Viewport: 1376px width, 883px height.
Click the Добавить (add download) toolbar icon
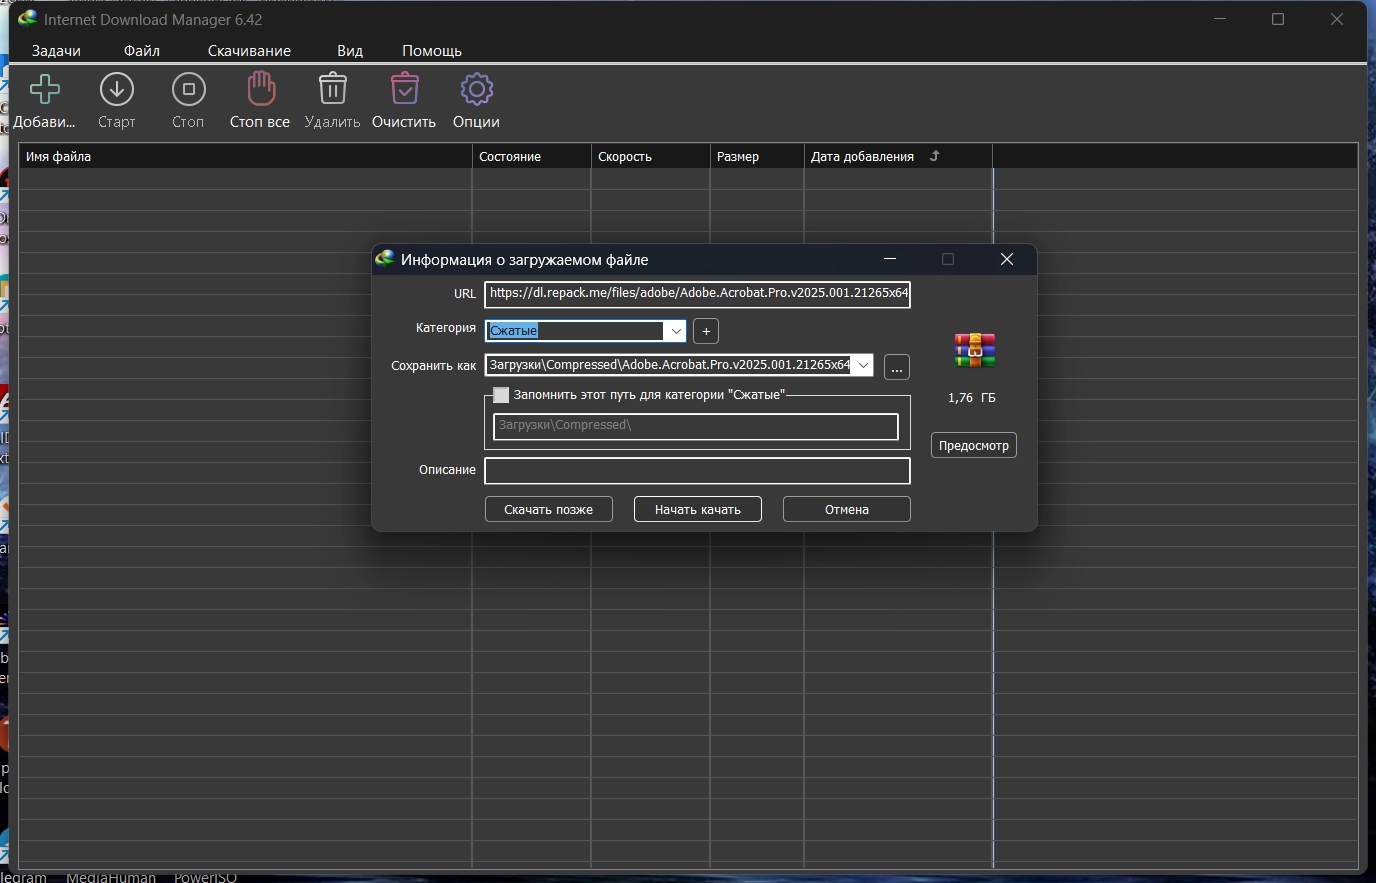(45, 90)
